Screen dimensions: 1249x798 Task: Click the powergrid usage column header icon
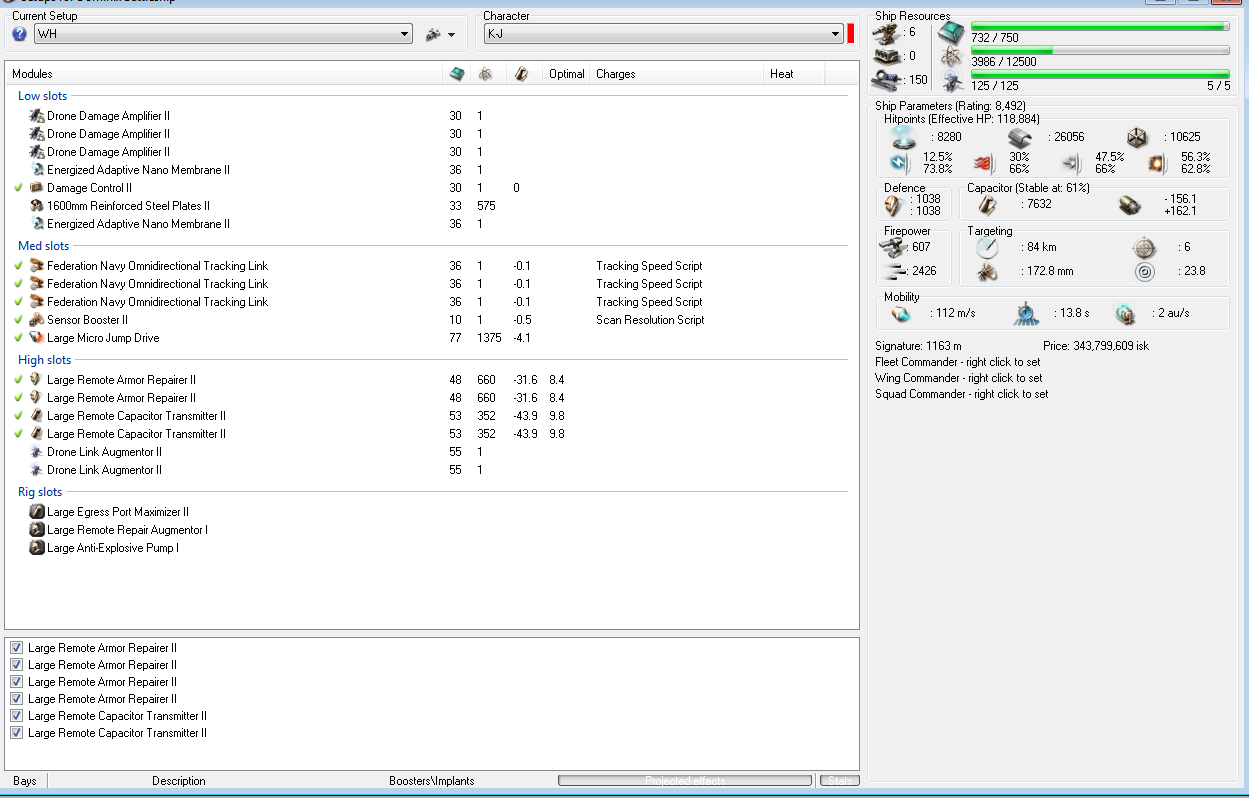click(x=485, y=74)
